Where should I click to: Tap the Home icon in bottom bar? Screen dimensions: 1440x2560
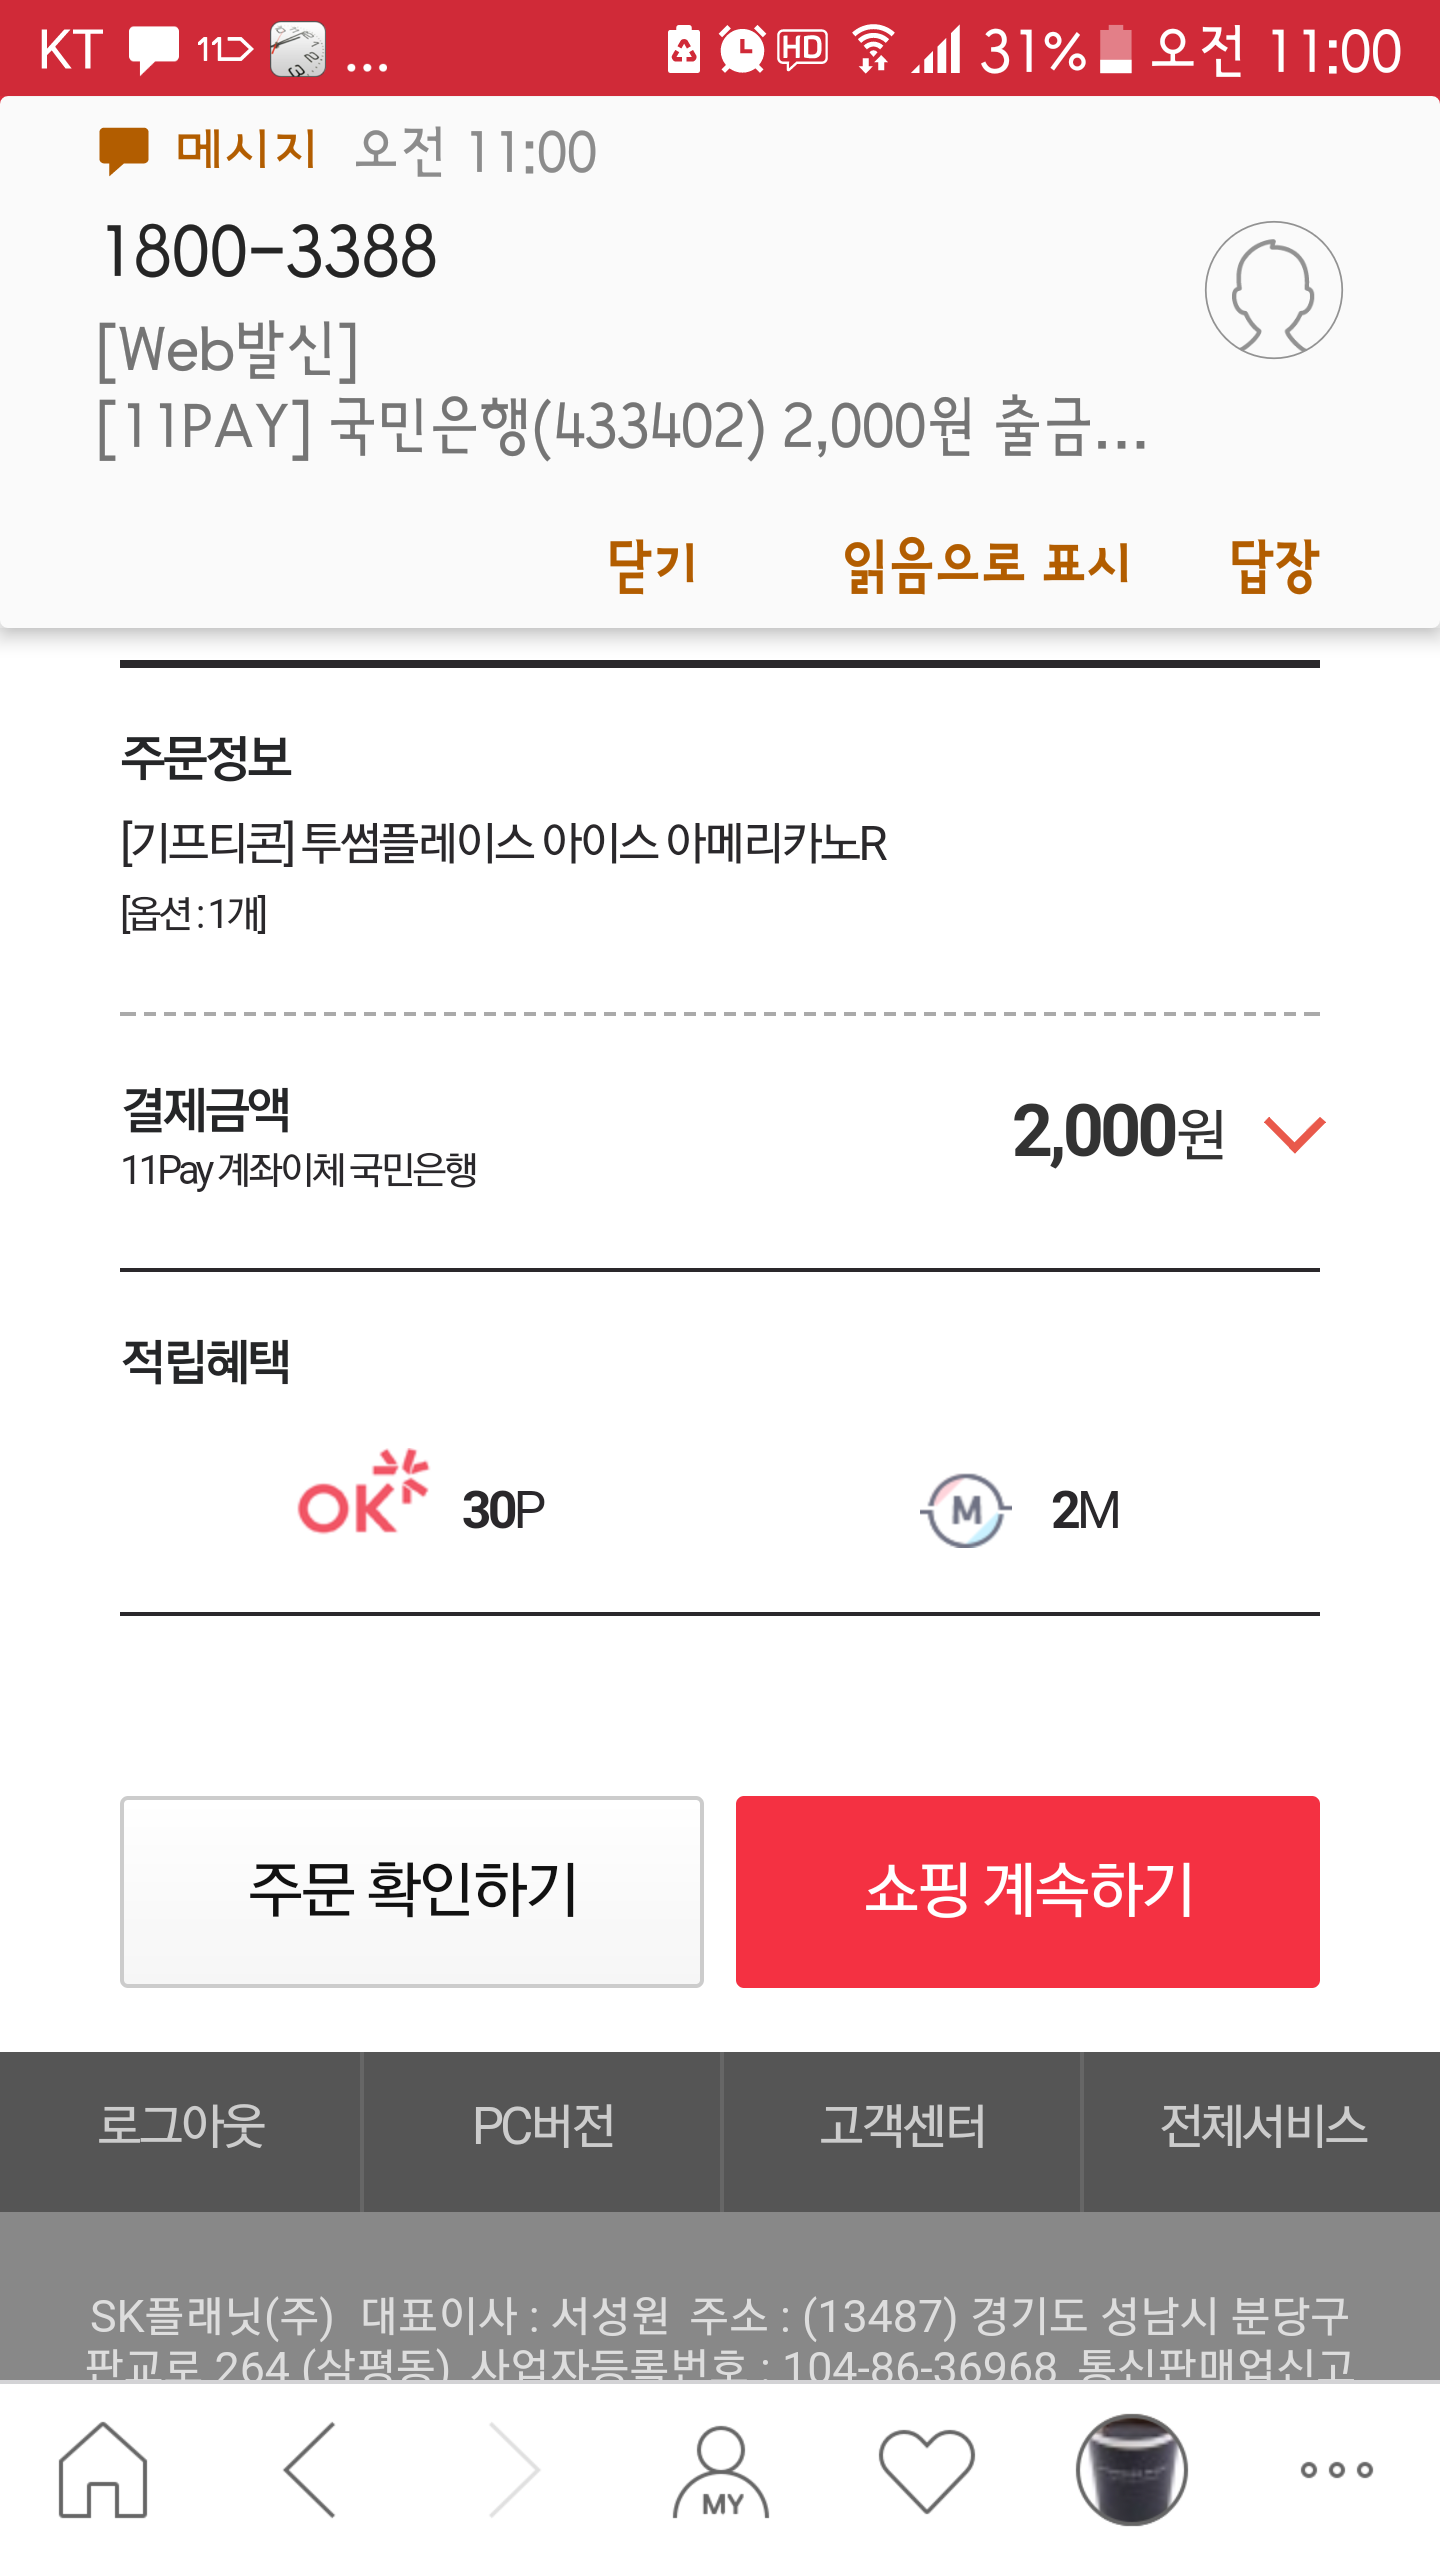coord(103,2469)
